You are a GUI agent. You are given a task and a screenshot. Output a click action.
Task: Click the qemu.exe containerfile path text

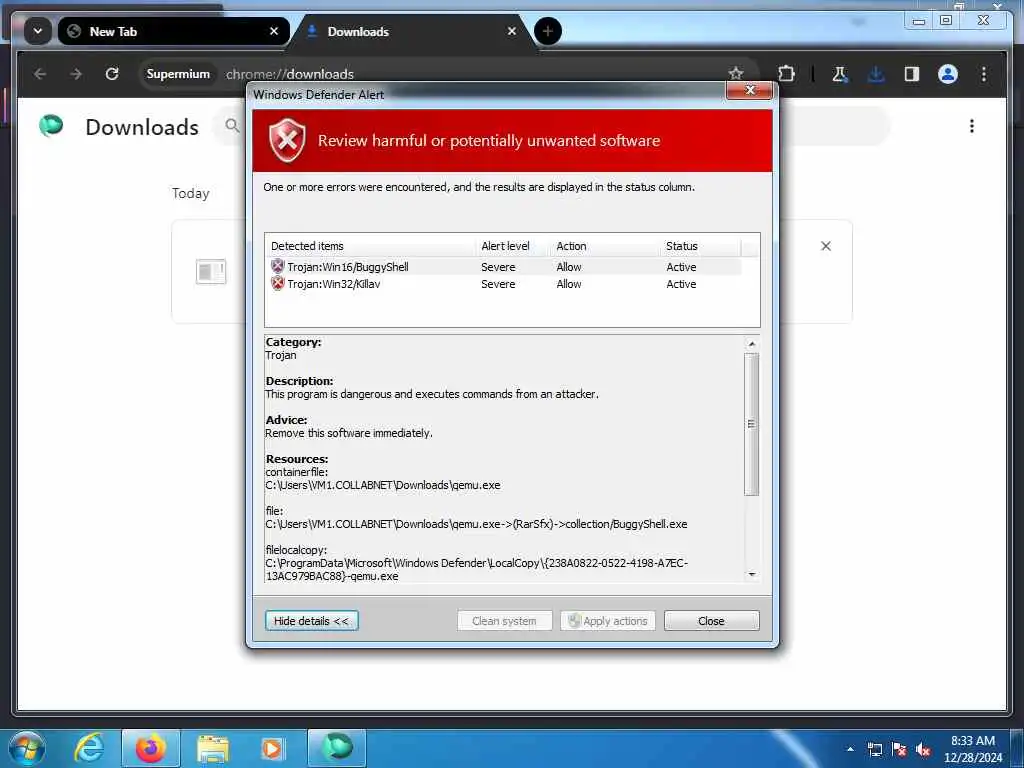click(x=383, y=485)
